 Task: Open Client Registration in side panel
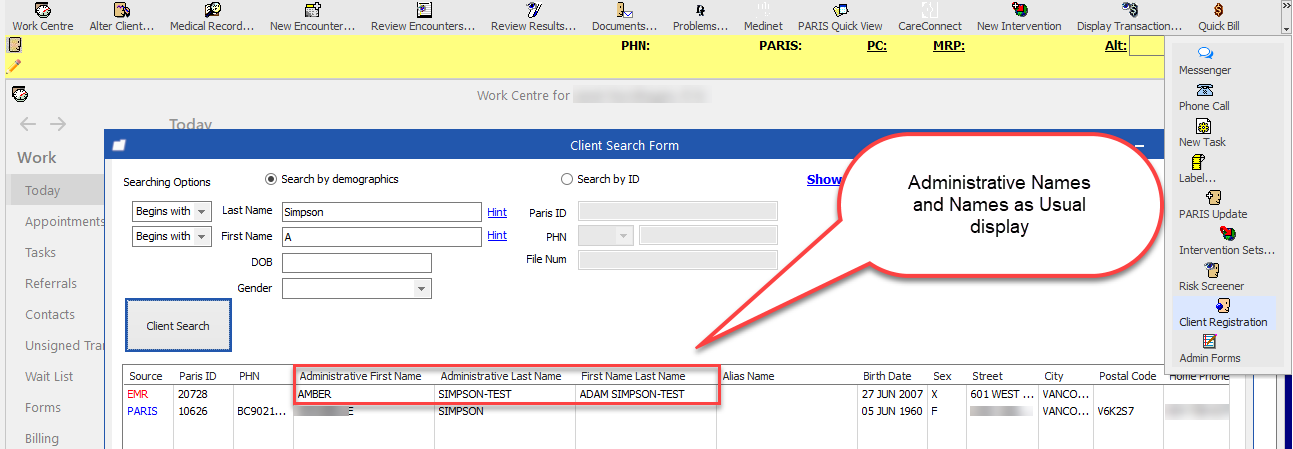(x=1222, y=312)
